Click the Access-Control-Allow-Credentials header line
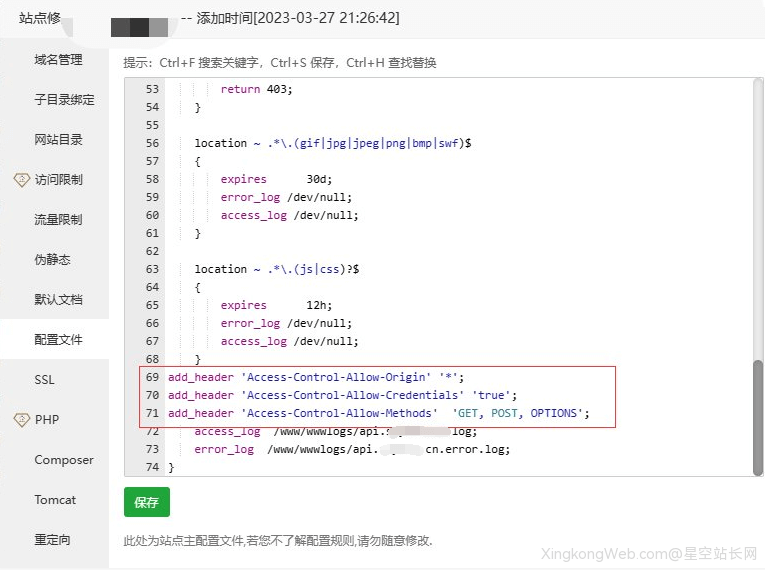 (x=342, y=395)
